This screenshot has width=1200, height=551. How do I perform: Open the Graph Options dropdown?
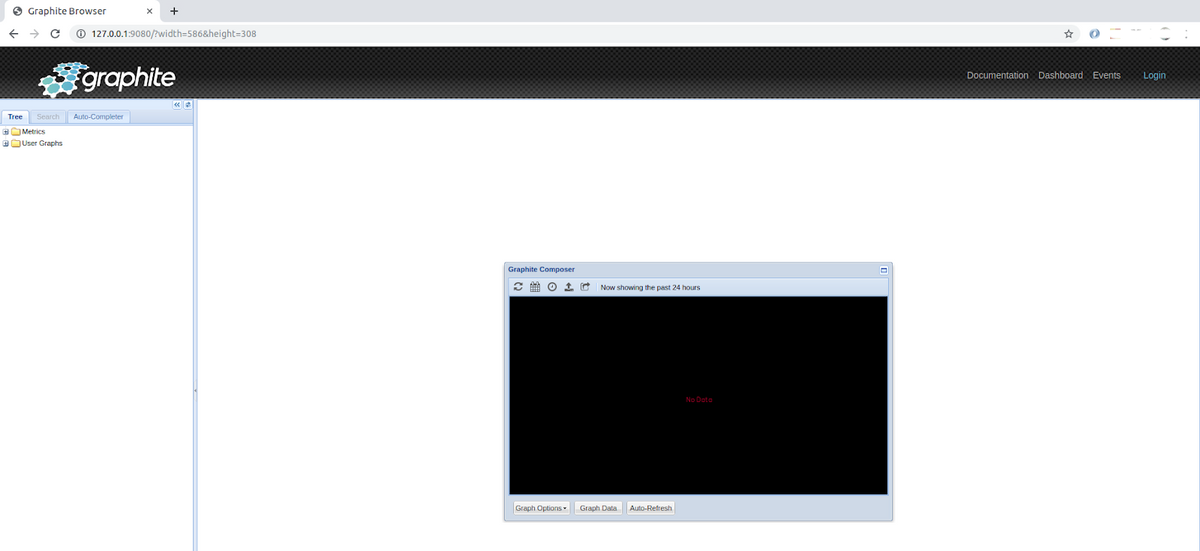(541, 508)
